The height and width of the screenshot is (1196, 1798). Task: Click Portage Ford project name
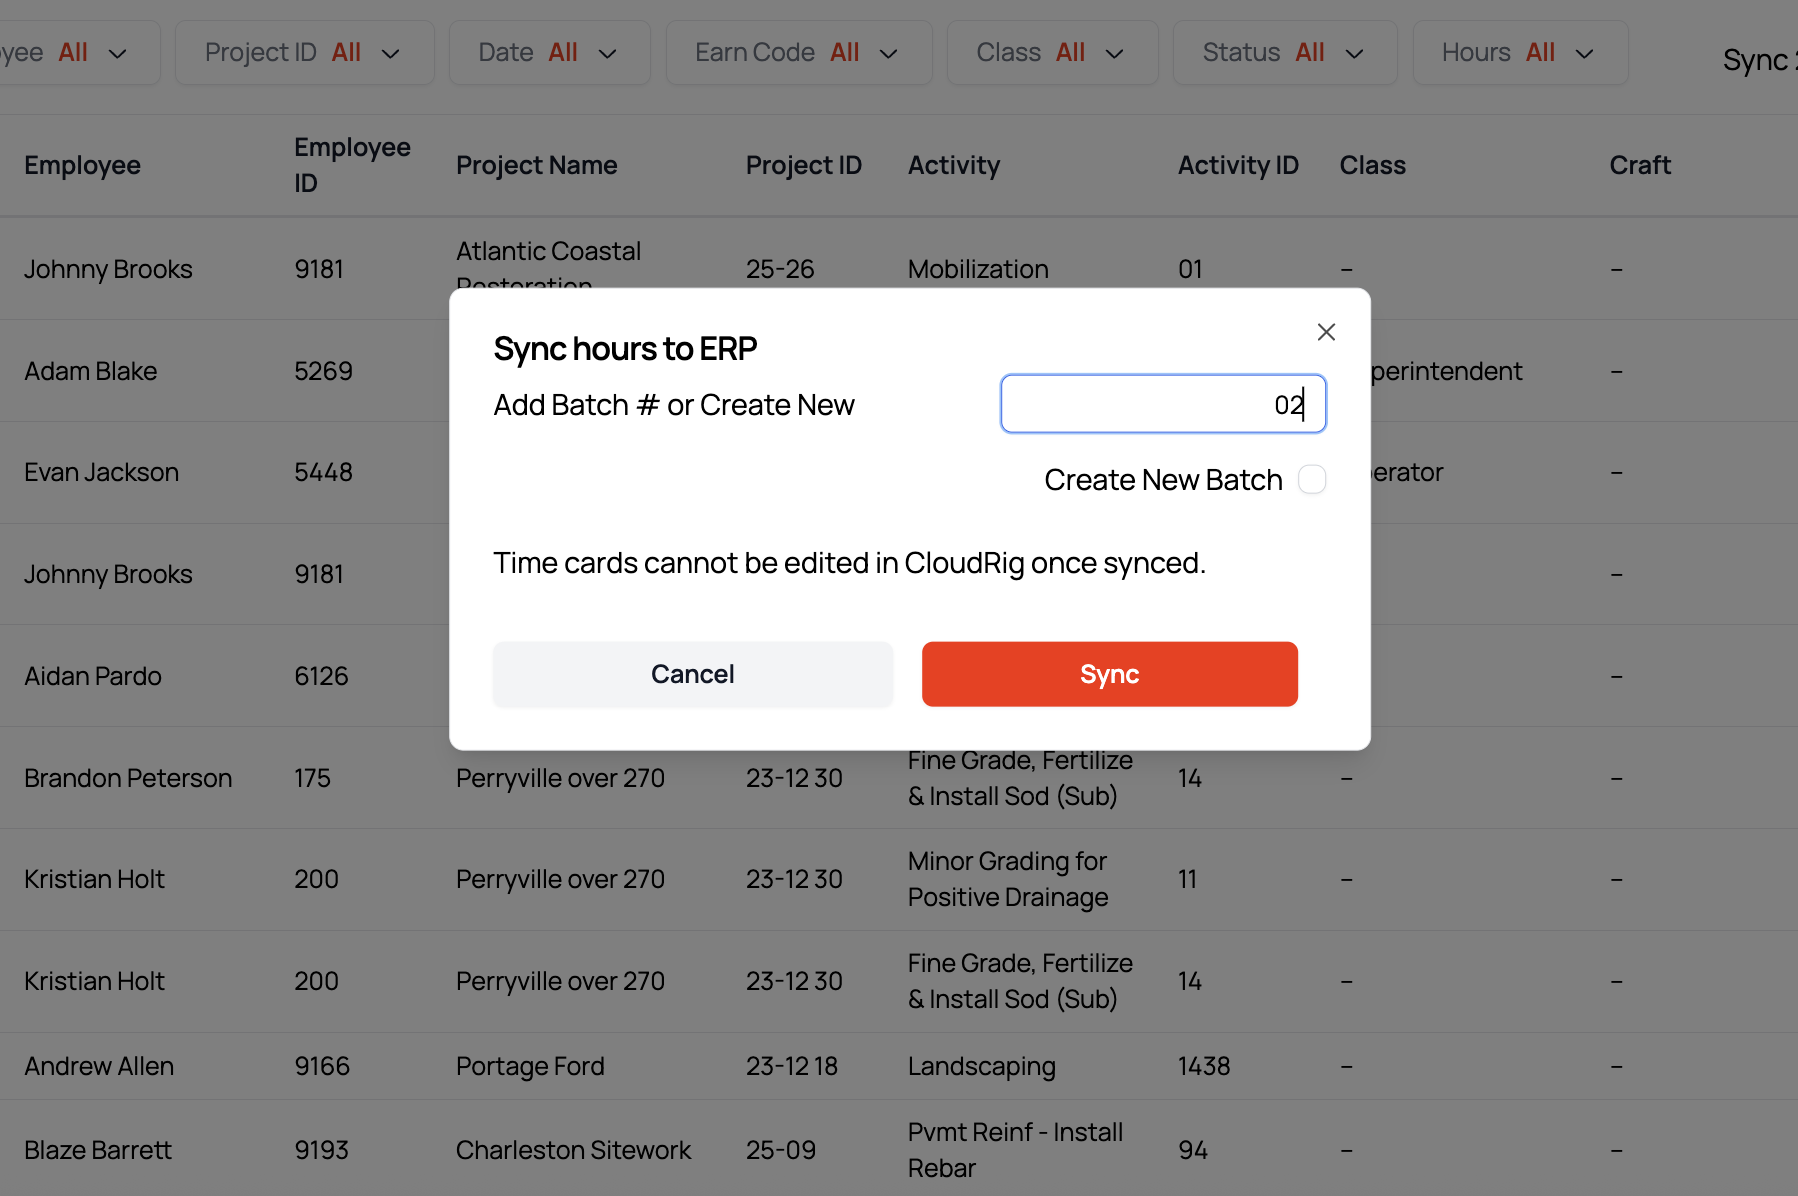coord(530,1066)
